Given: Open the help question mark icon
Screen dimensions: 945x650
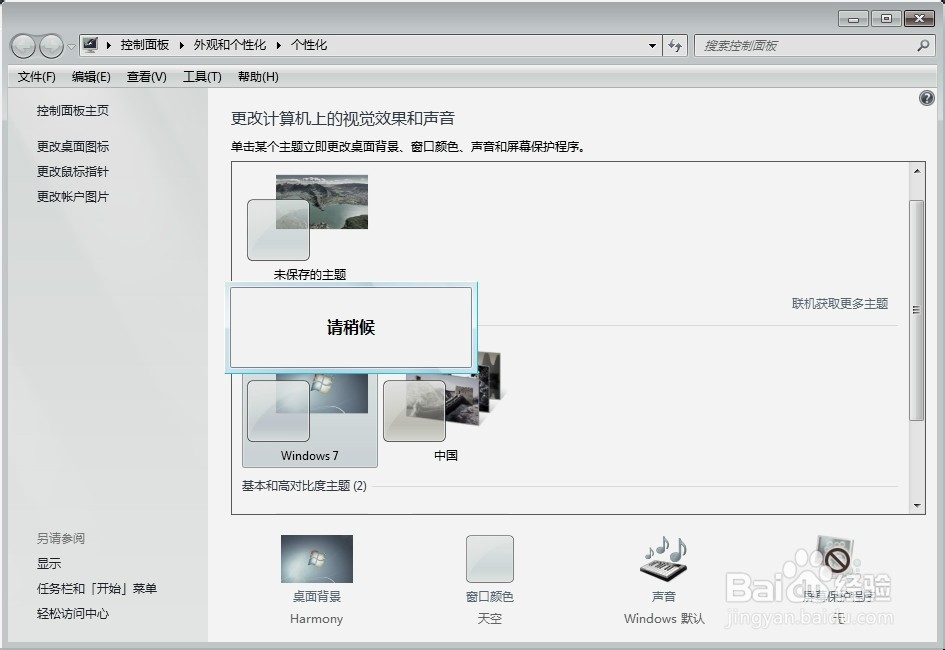Looking at the screenshot, I should (927, 98).
